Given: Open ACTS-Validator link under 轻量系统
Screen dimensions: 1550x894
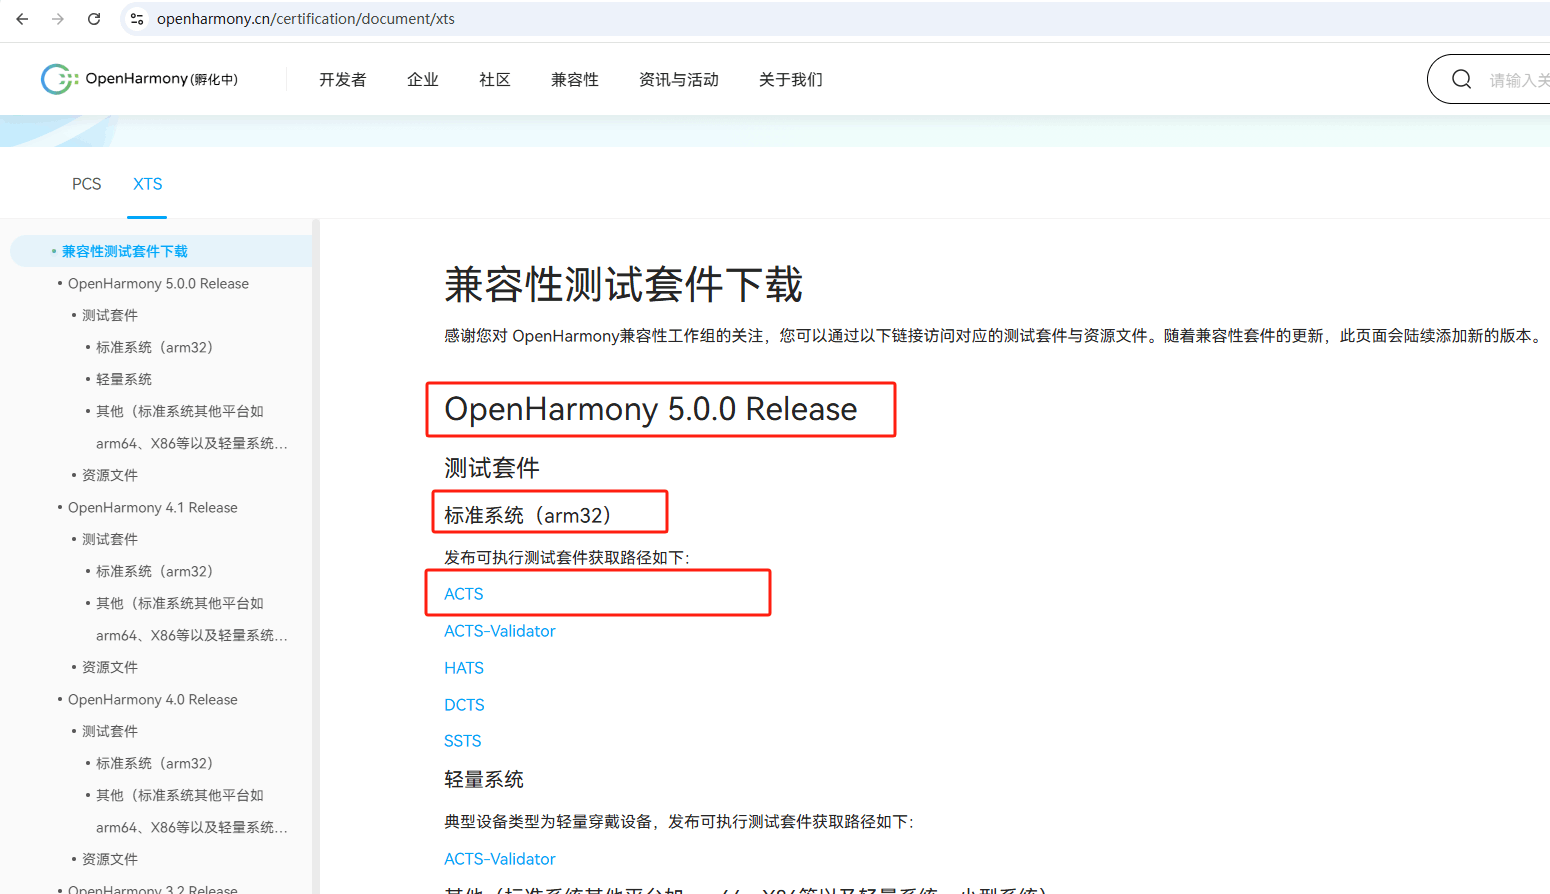Looking at the screenshot, I should pyautogui.click(x=500, y=859).
